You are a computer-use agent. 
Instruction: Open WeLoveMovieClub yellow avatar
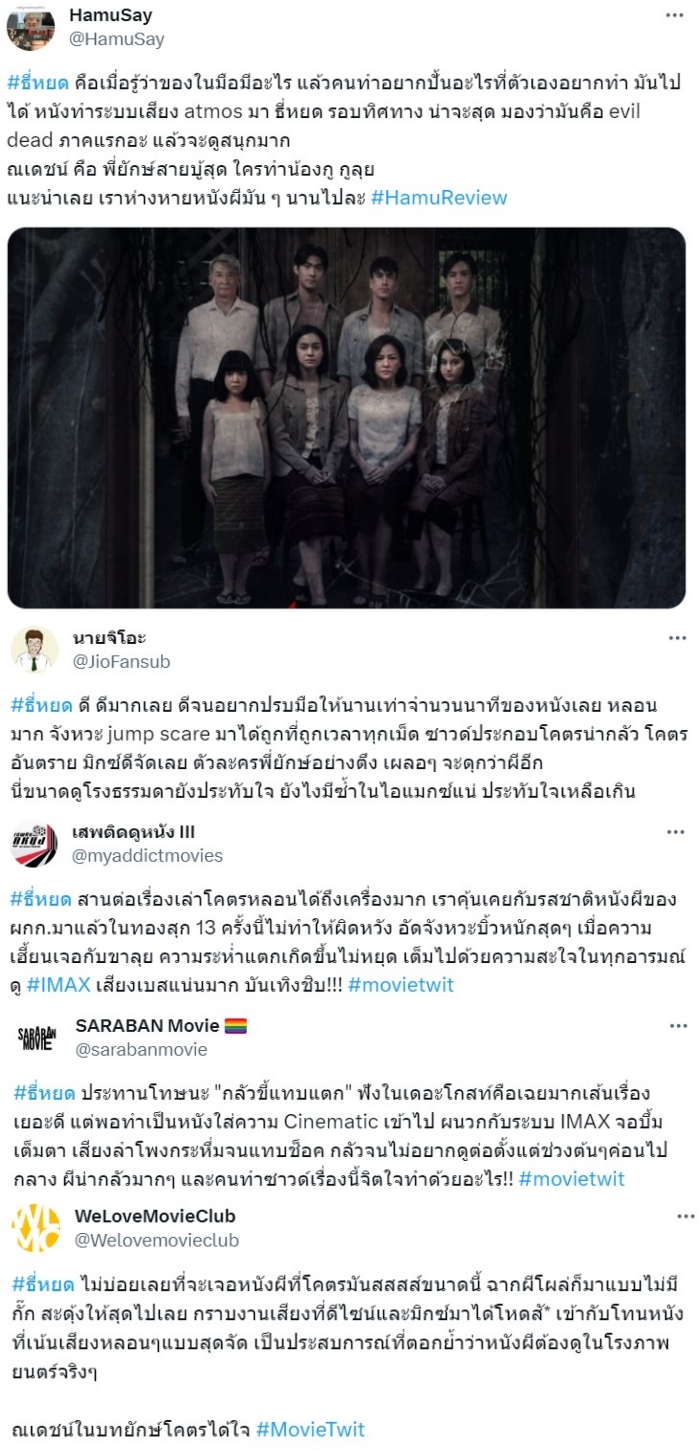[36, 1229]
